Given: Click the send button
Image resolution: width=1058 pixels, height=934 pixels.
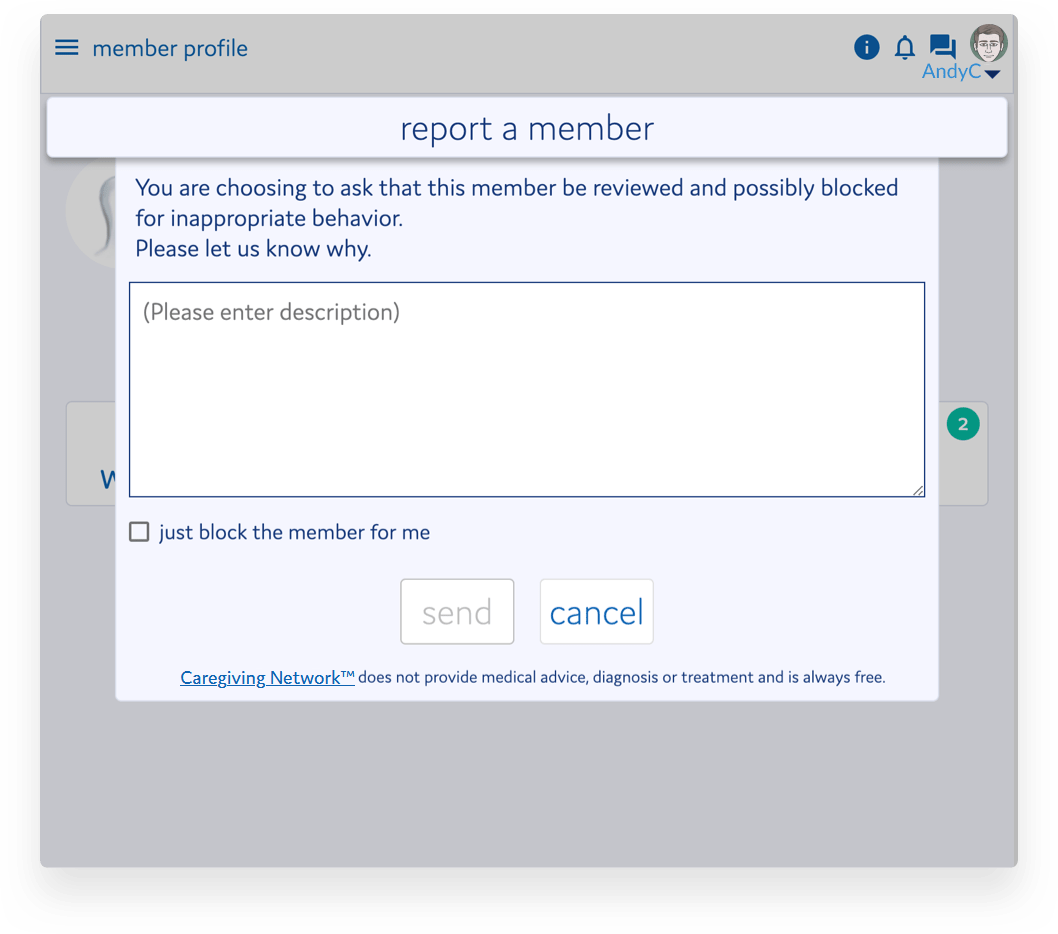Looking at the screenshot, I should (x=457, y=611).
